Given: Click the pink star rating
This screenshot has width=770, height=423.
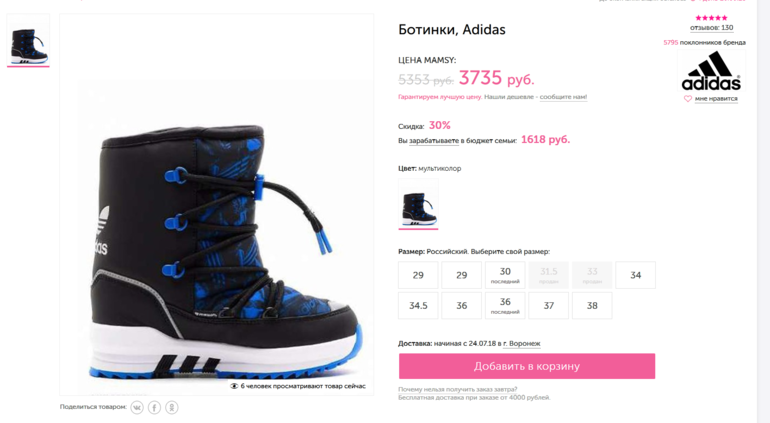Looking at the screenshot, I should [711, 18].
